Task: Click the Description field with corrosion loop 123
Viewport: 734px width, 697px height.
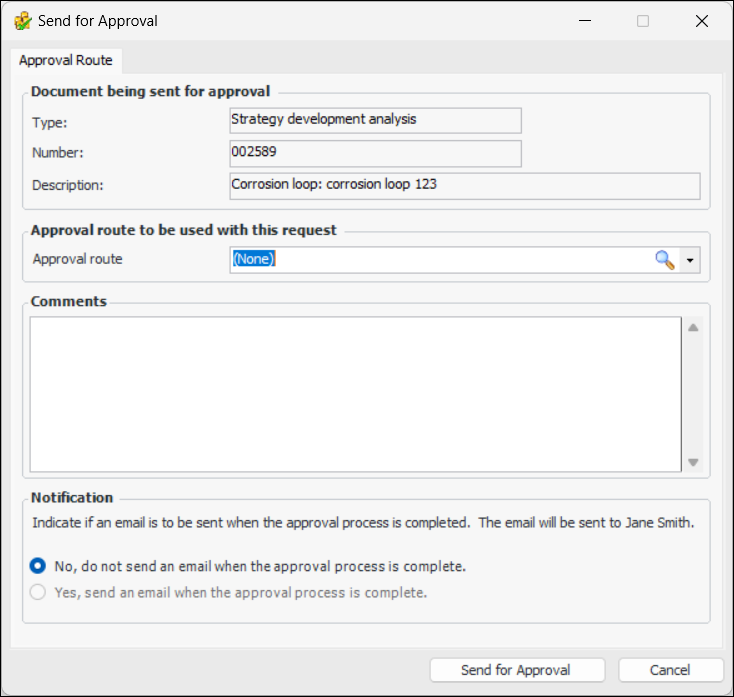Action: (x=464, y=186)
